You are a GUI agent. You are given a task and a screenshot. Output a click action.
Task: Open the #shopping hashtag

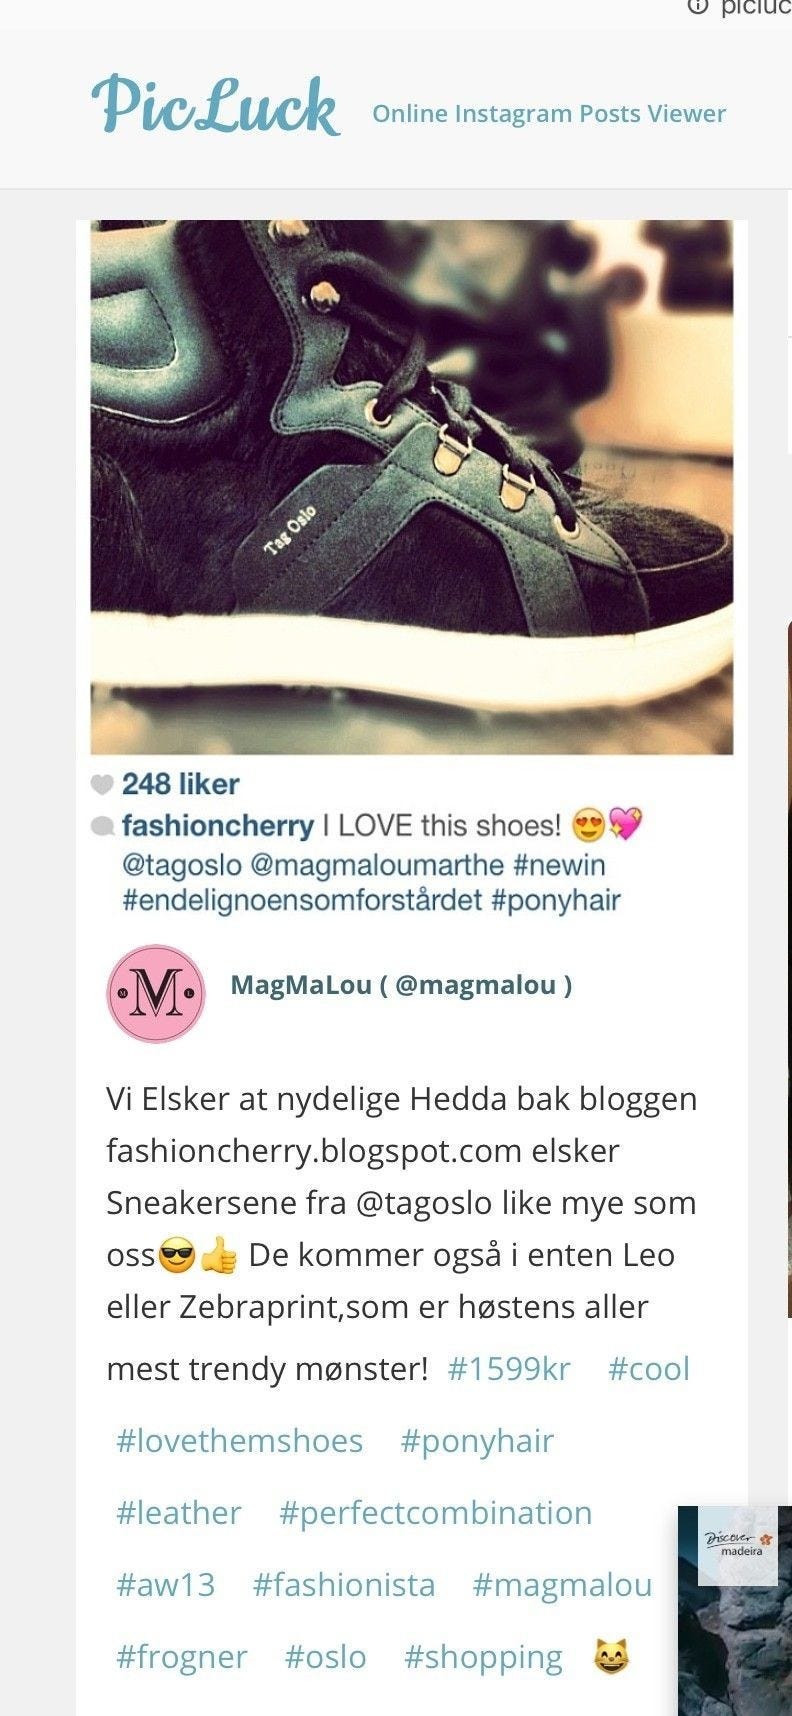point(483,1657)
